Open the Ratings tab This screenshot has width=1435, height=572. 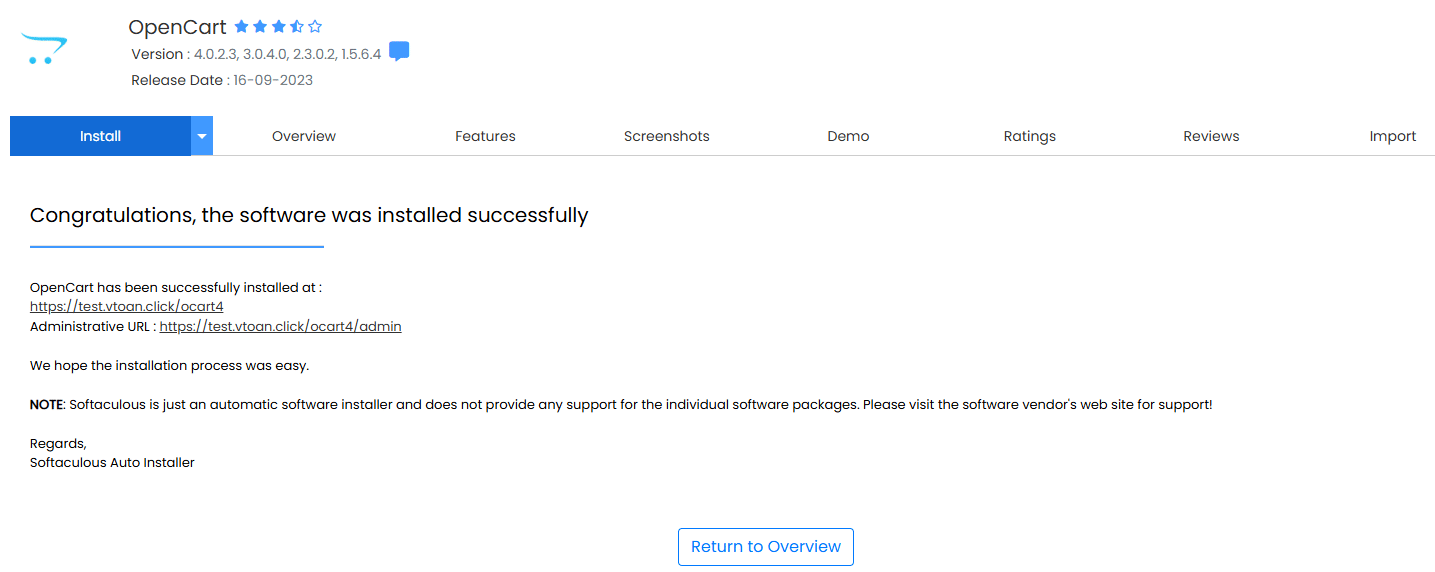pos(1030,136)
